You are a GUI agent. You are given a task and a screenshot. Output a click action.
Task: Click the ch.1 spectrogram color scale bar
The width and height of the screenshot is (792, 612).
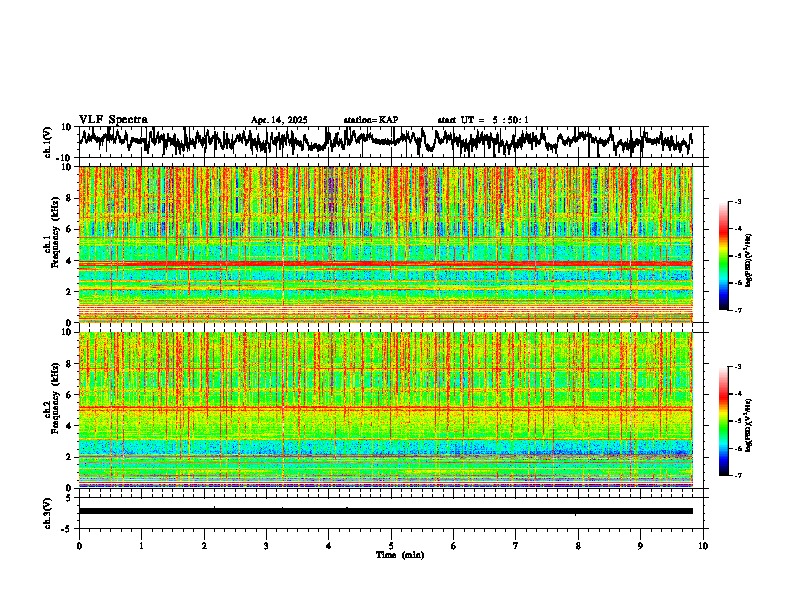tap(723, 256)
